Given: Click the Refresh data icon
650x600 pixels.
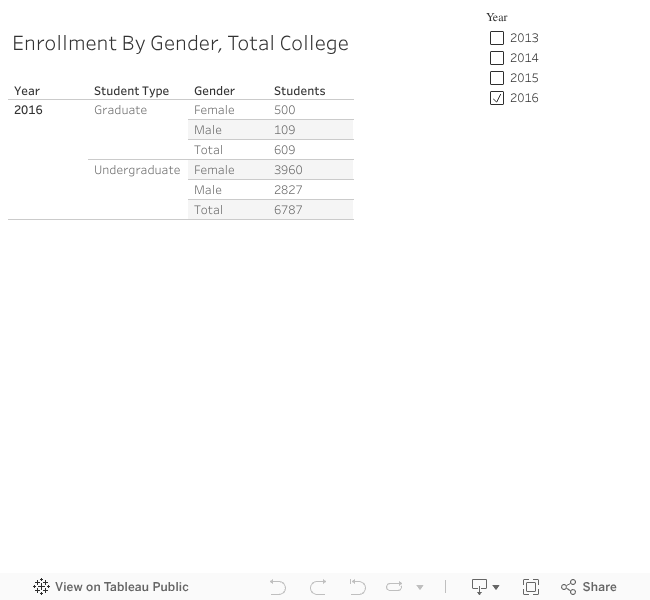Looking at the screenshot, I should point(394,587).
